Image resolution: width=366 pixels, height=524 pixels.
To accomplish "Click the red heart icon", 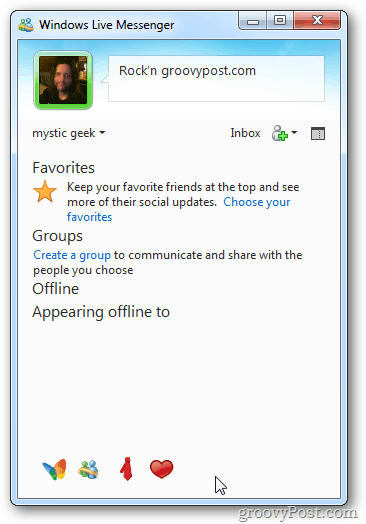I will click(x=161, y=469).
